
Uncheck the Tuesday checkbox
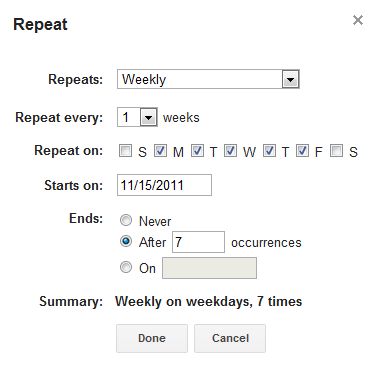(x=197, y=151)
